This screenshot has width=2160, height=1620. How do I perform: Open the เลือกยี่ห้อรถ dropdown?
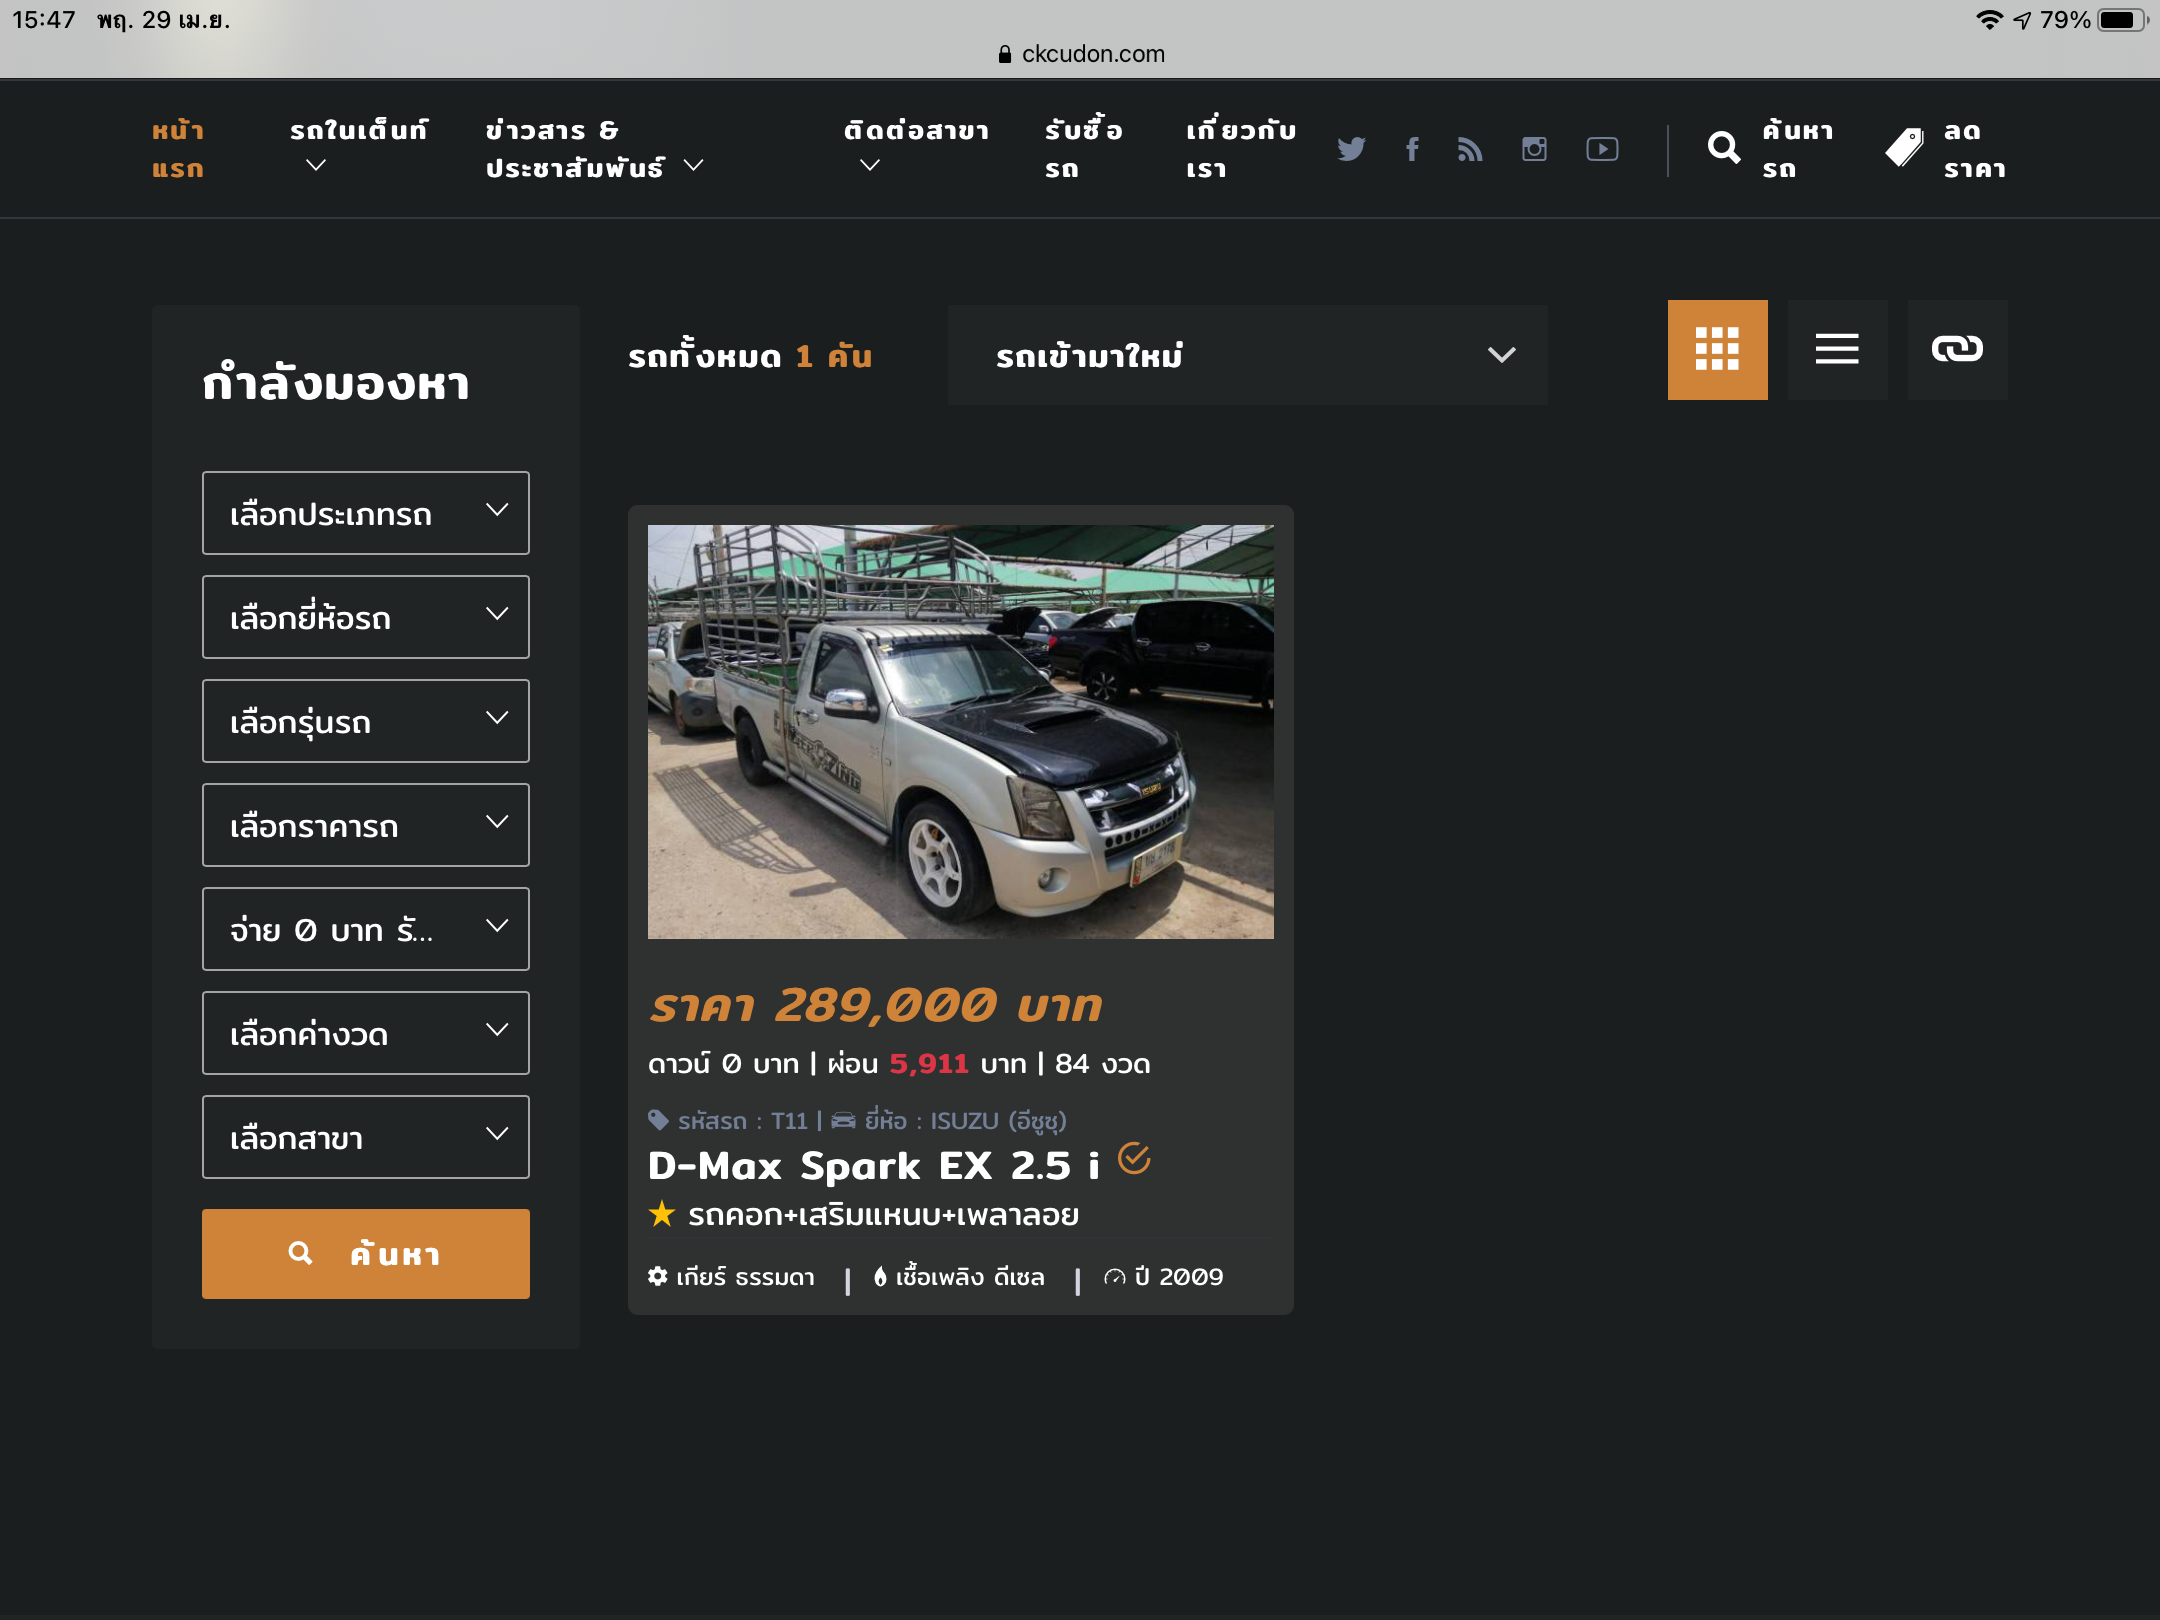[366, 617]
